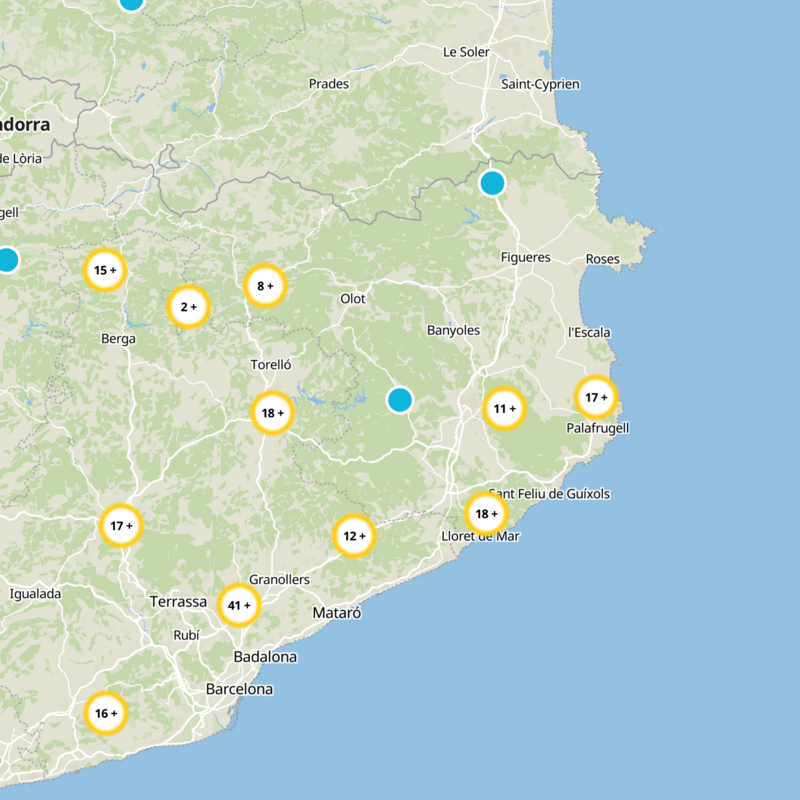Image resolution: width=800 pixels, height=800 pixels.
Task: Click the Figueres label
Action: click(x=526, y=257)
